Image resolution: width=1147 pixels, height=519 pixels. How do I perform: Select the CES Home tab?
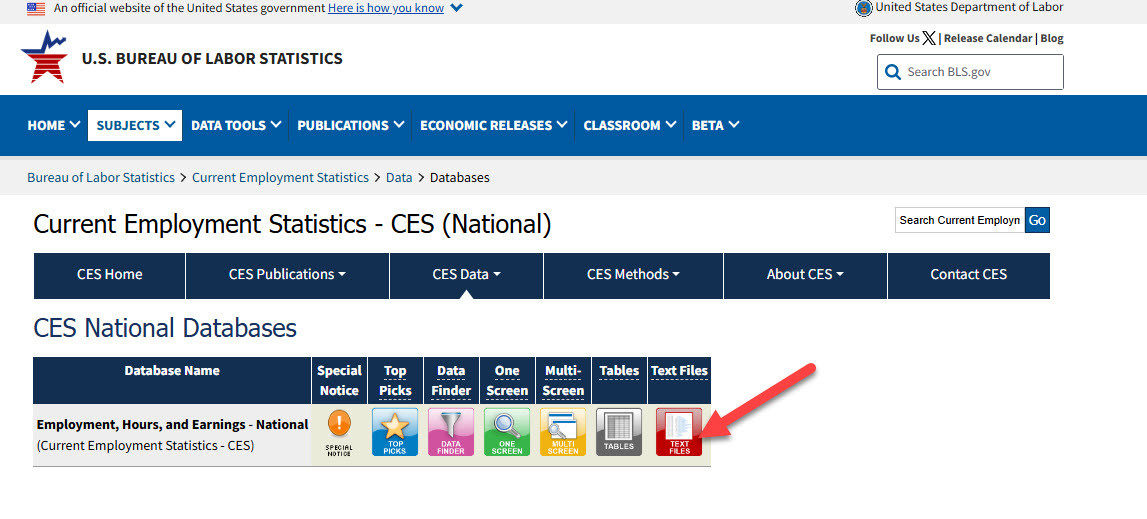click(x=110, y=275)
